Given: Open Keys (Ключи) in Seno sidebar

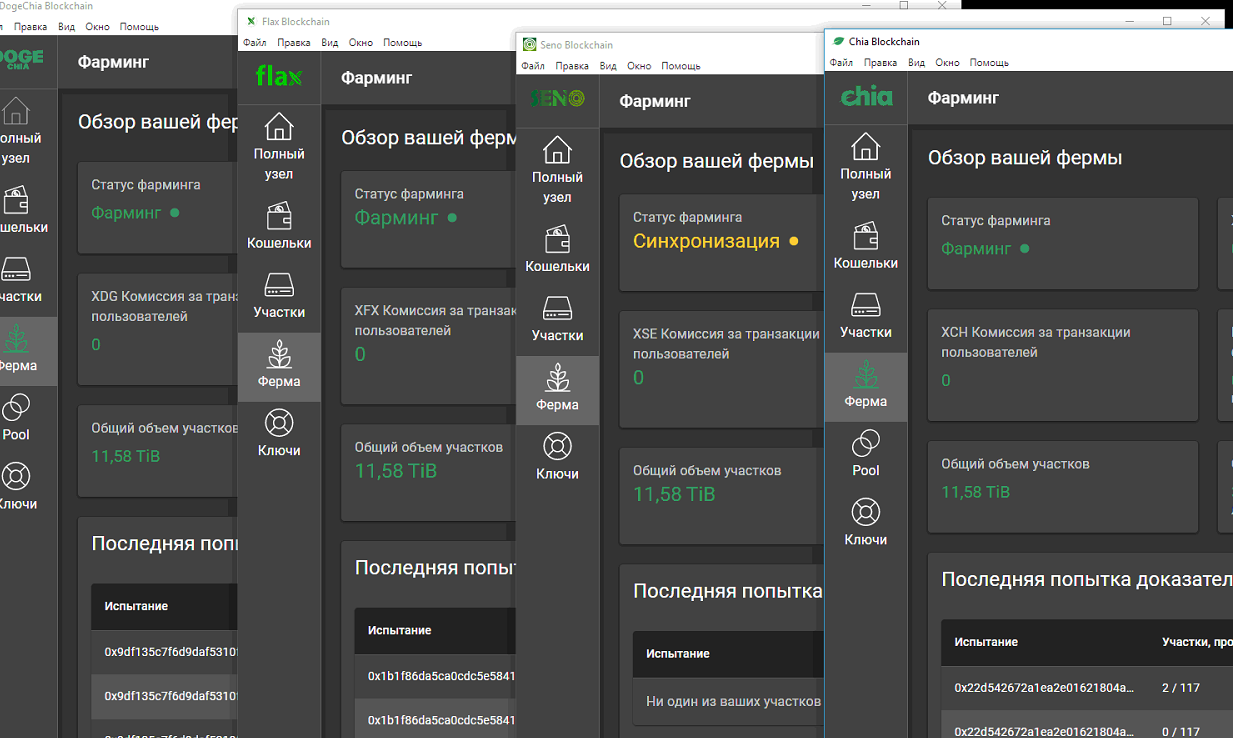Looking at the screenshot, I should [x=557, y=458].
